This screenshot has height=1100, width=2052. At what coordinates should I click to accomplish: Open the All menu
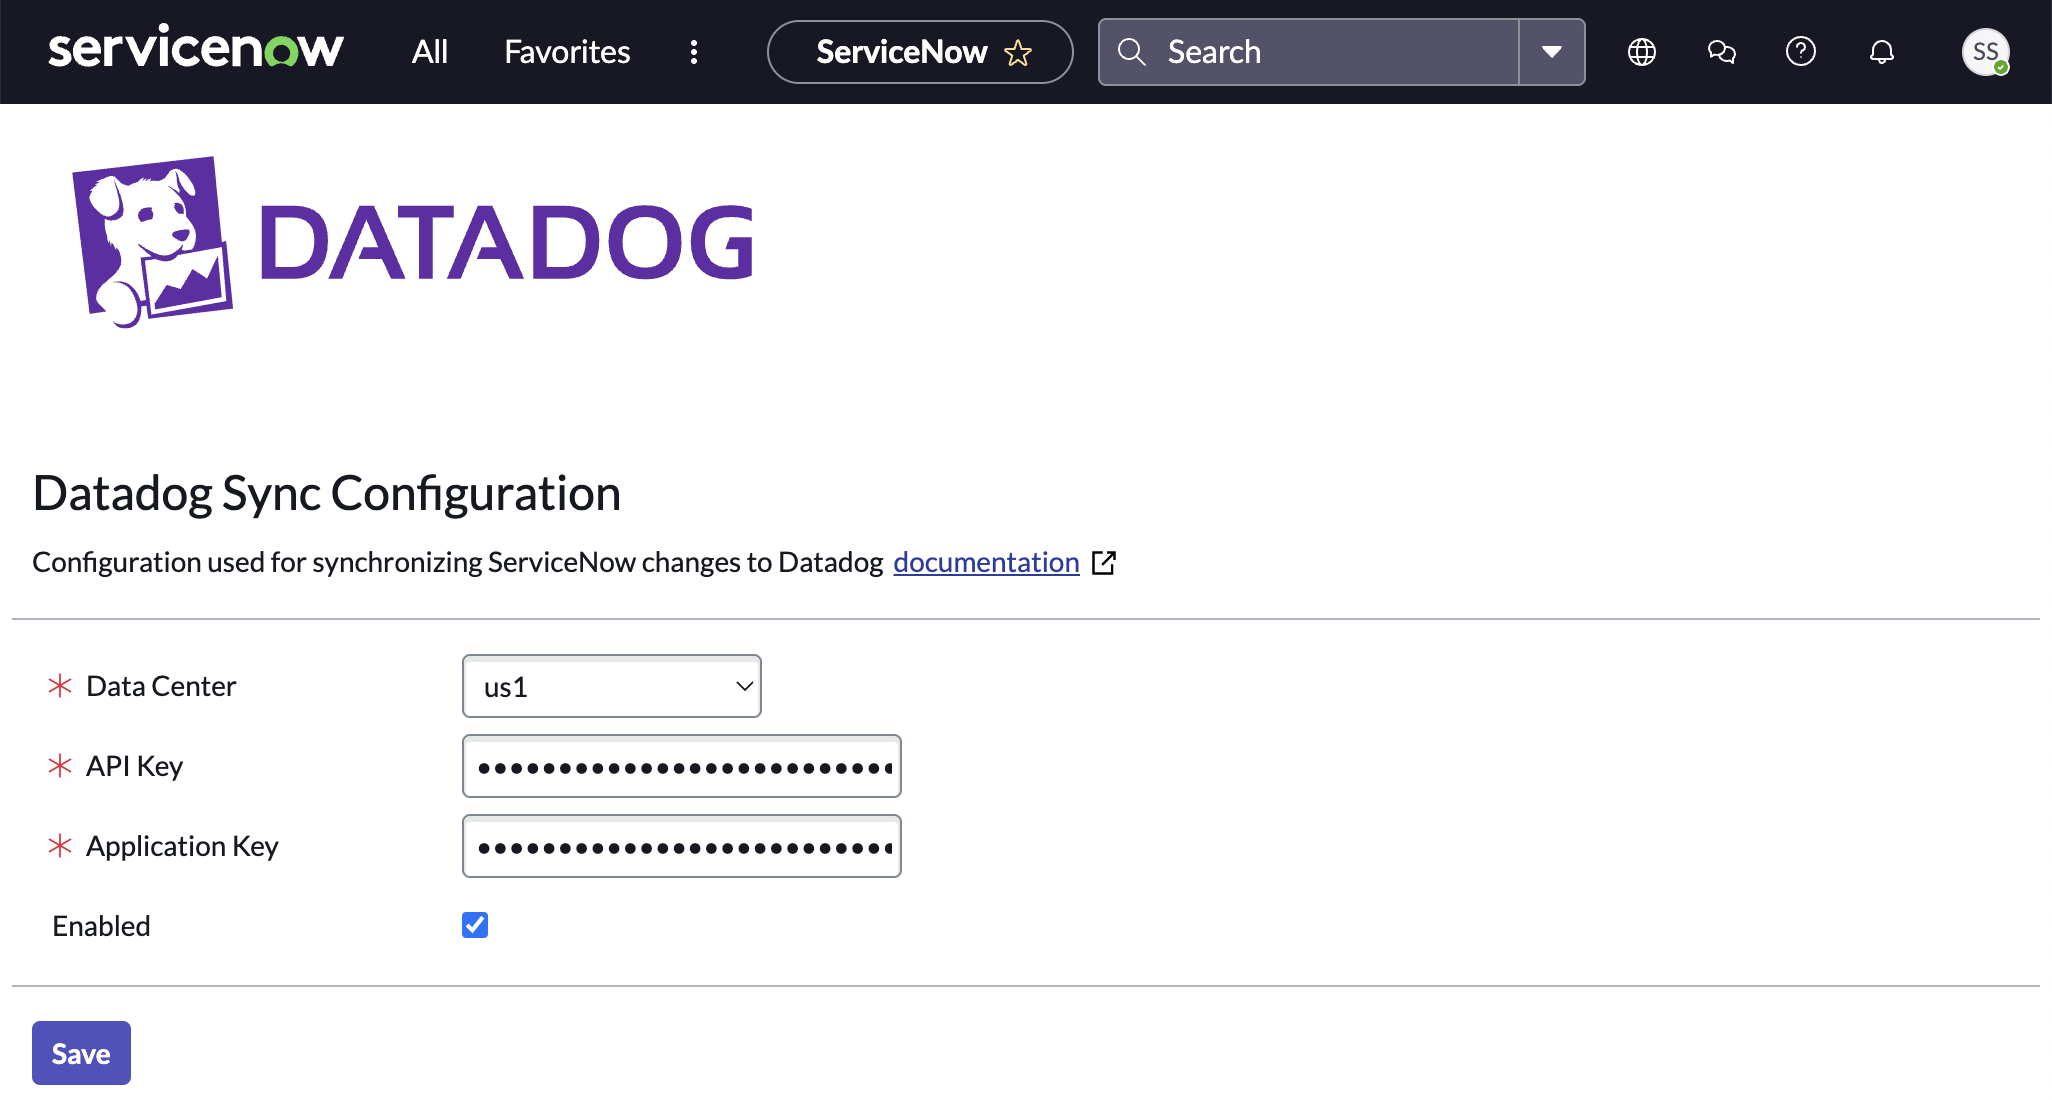429,52
